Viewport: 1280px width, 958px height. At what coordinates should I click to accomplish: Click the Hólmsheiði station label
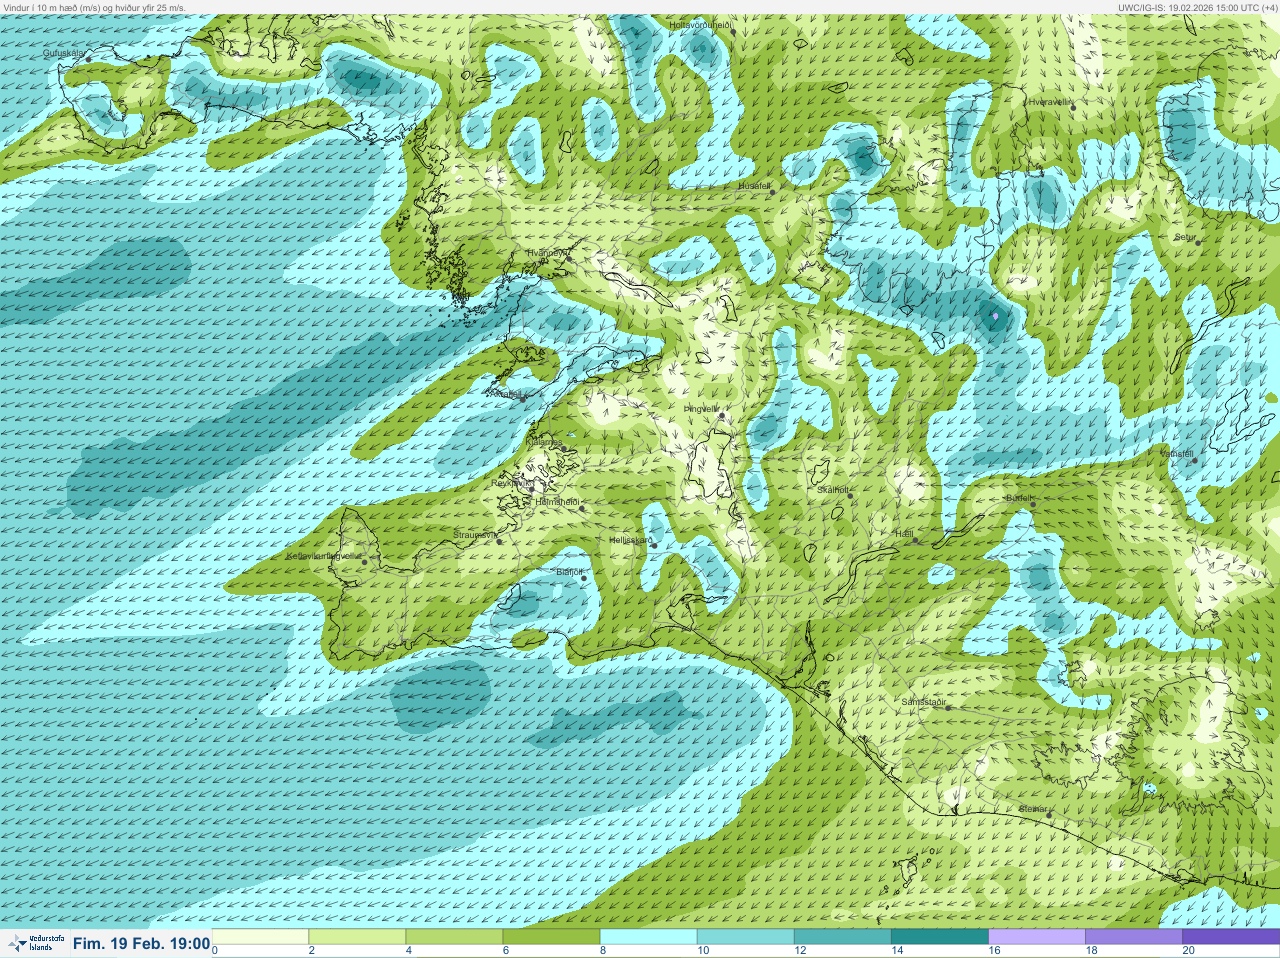coord(558,501)
